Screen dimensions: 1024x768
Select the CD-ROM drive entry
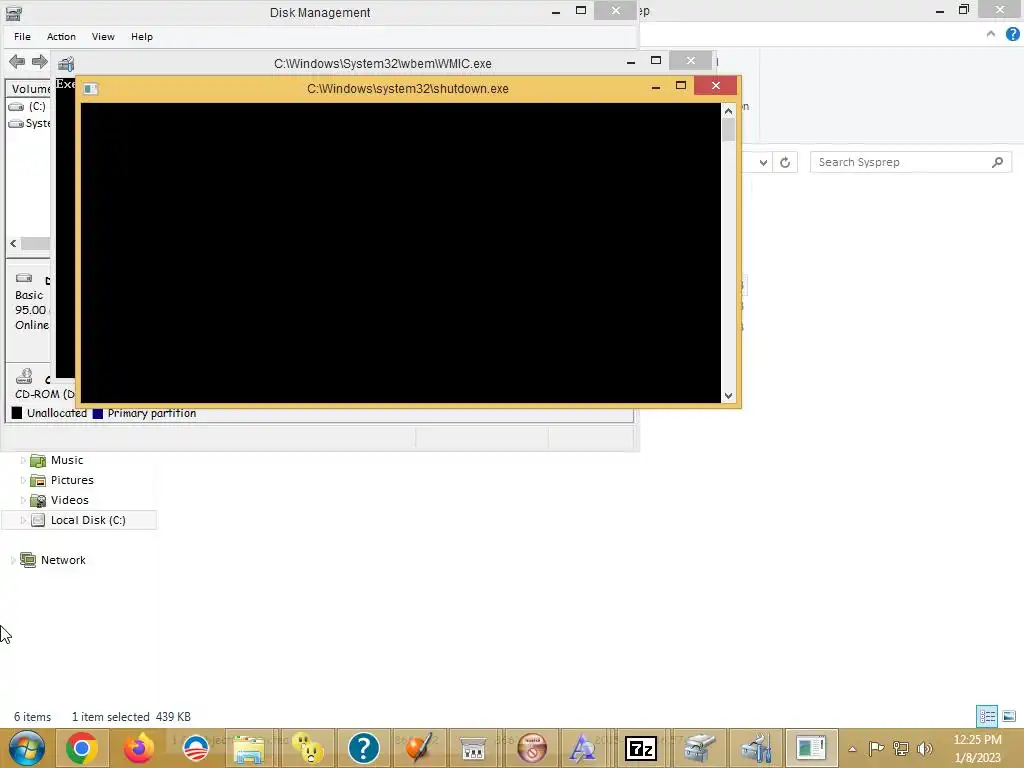[x=42, y=385]
